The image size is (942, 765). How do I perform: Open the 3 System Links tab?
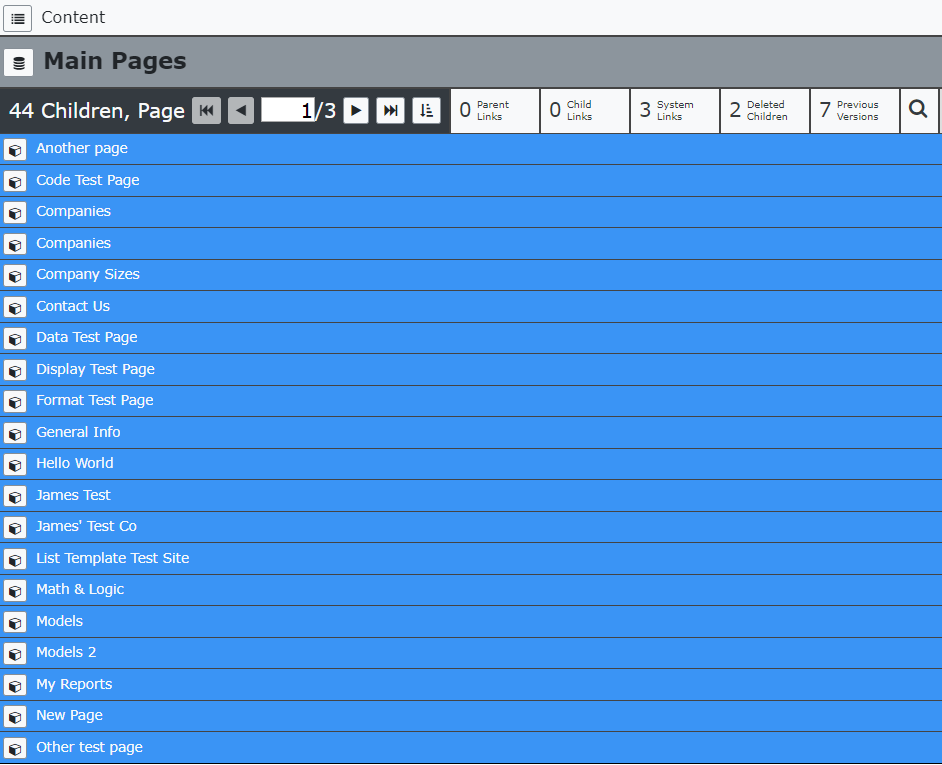pyautogui.click(x=675, y=111)
